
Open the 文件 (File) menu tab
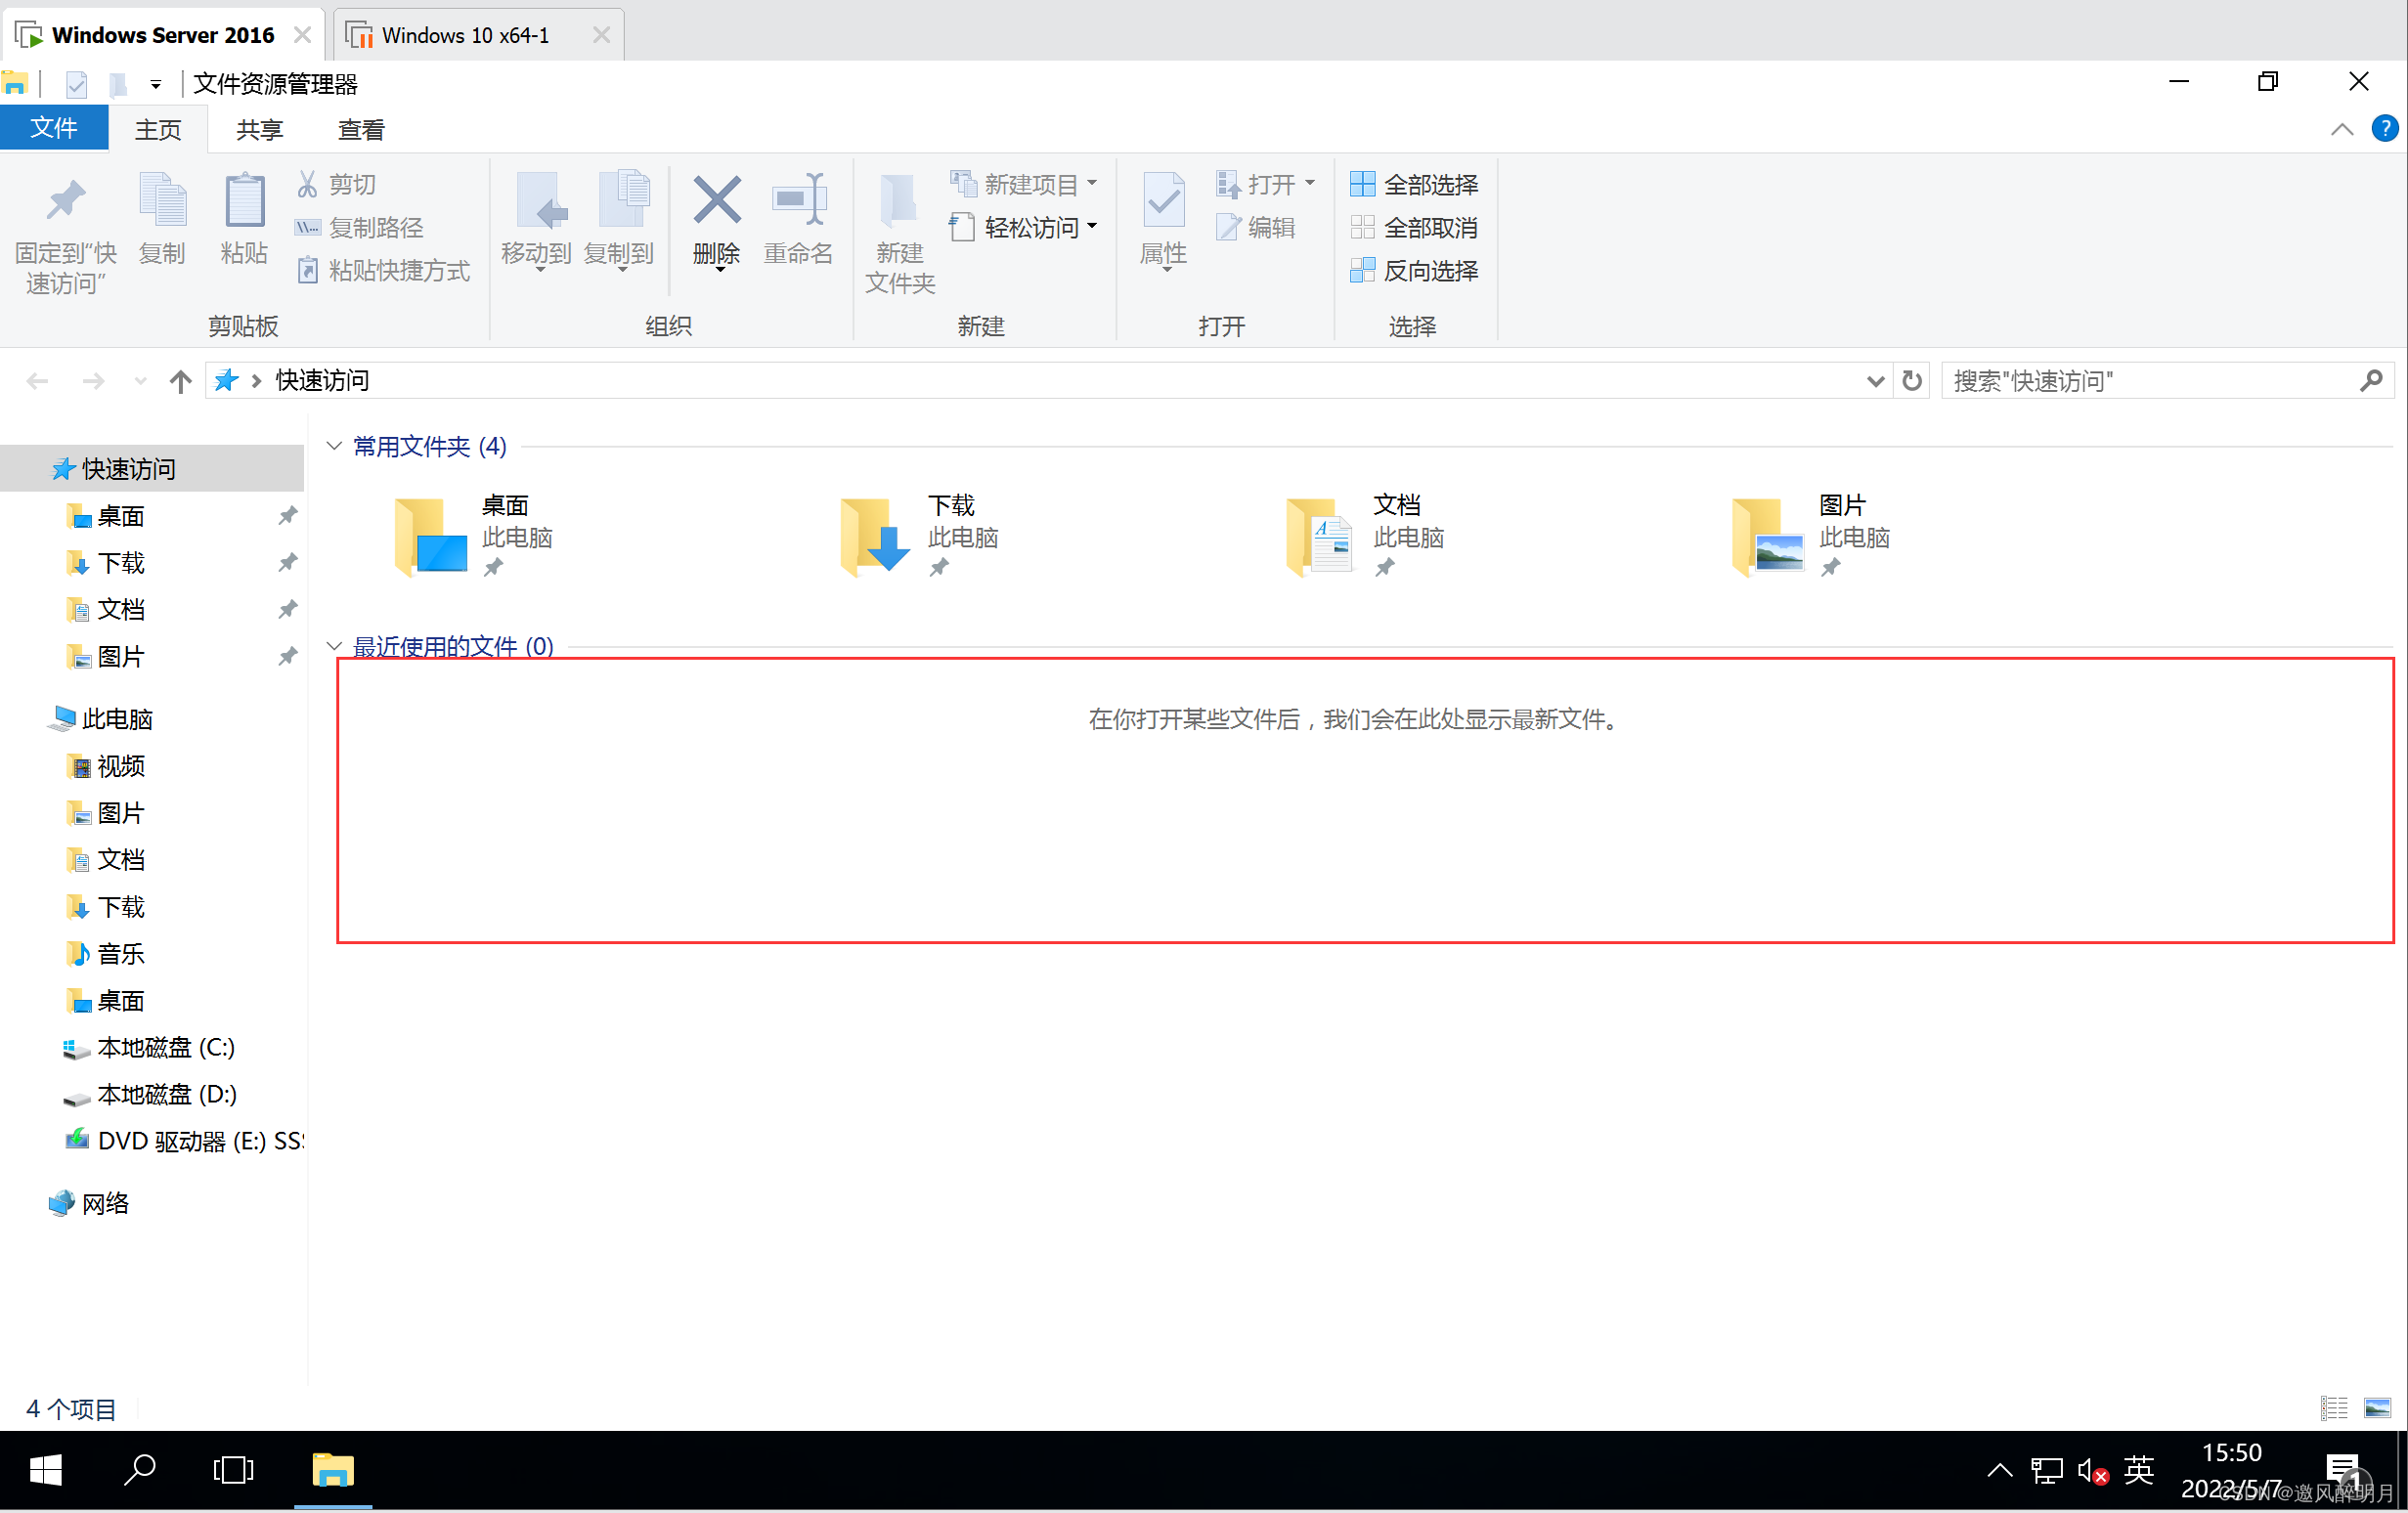[x=54, y=128]
